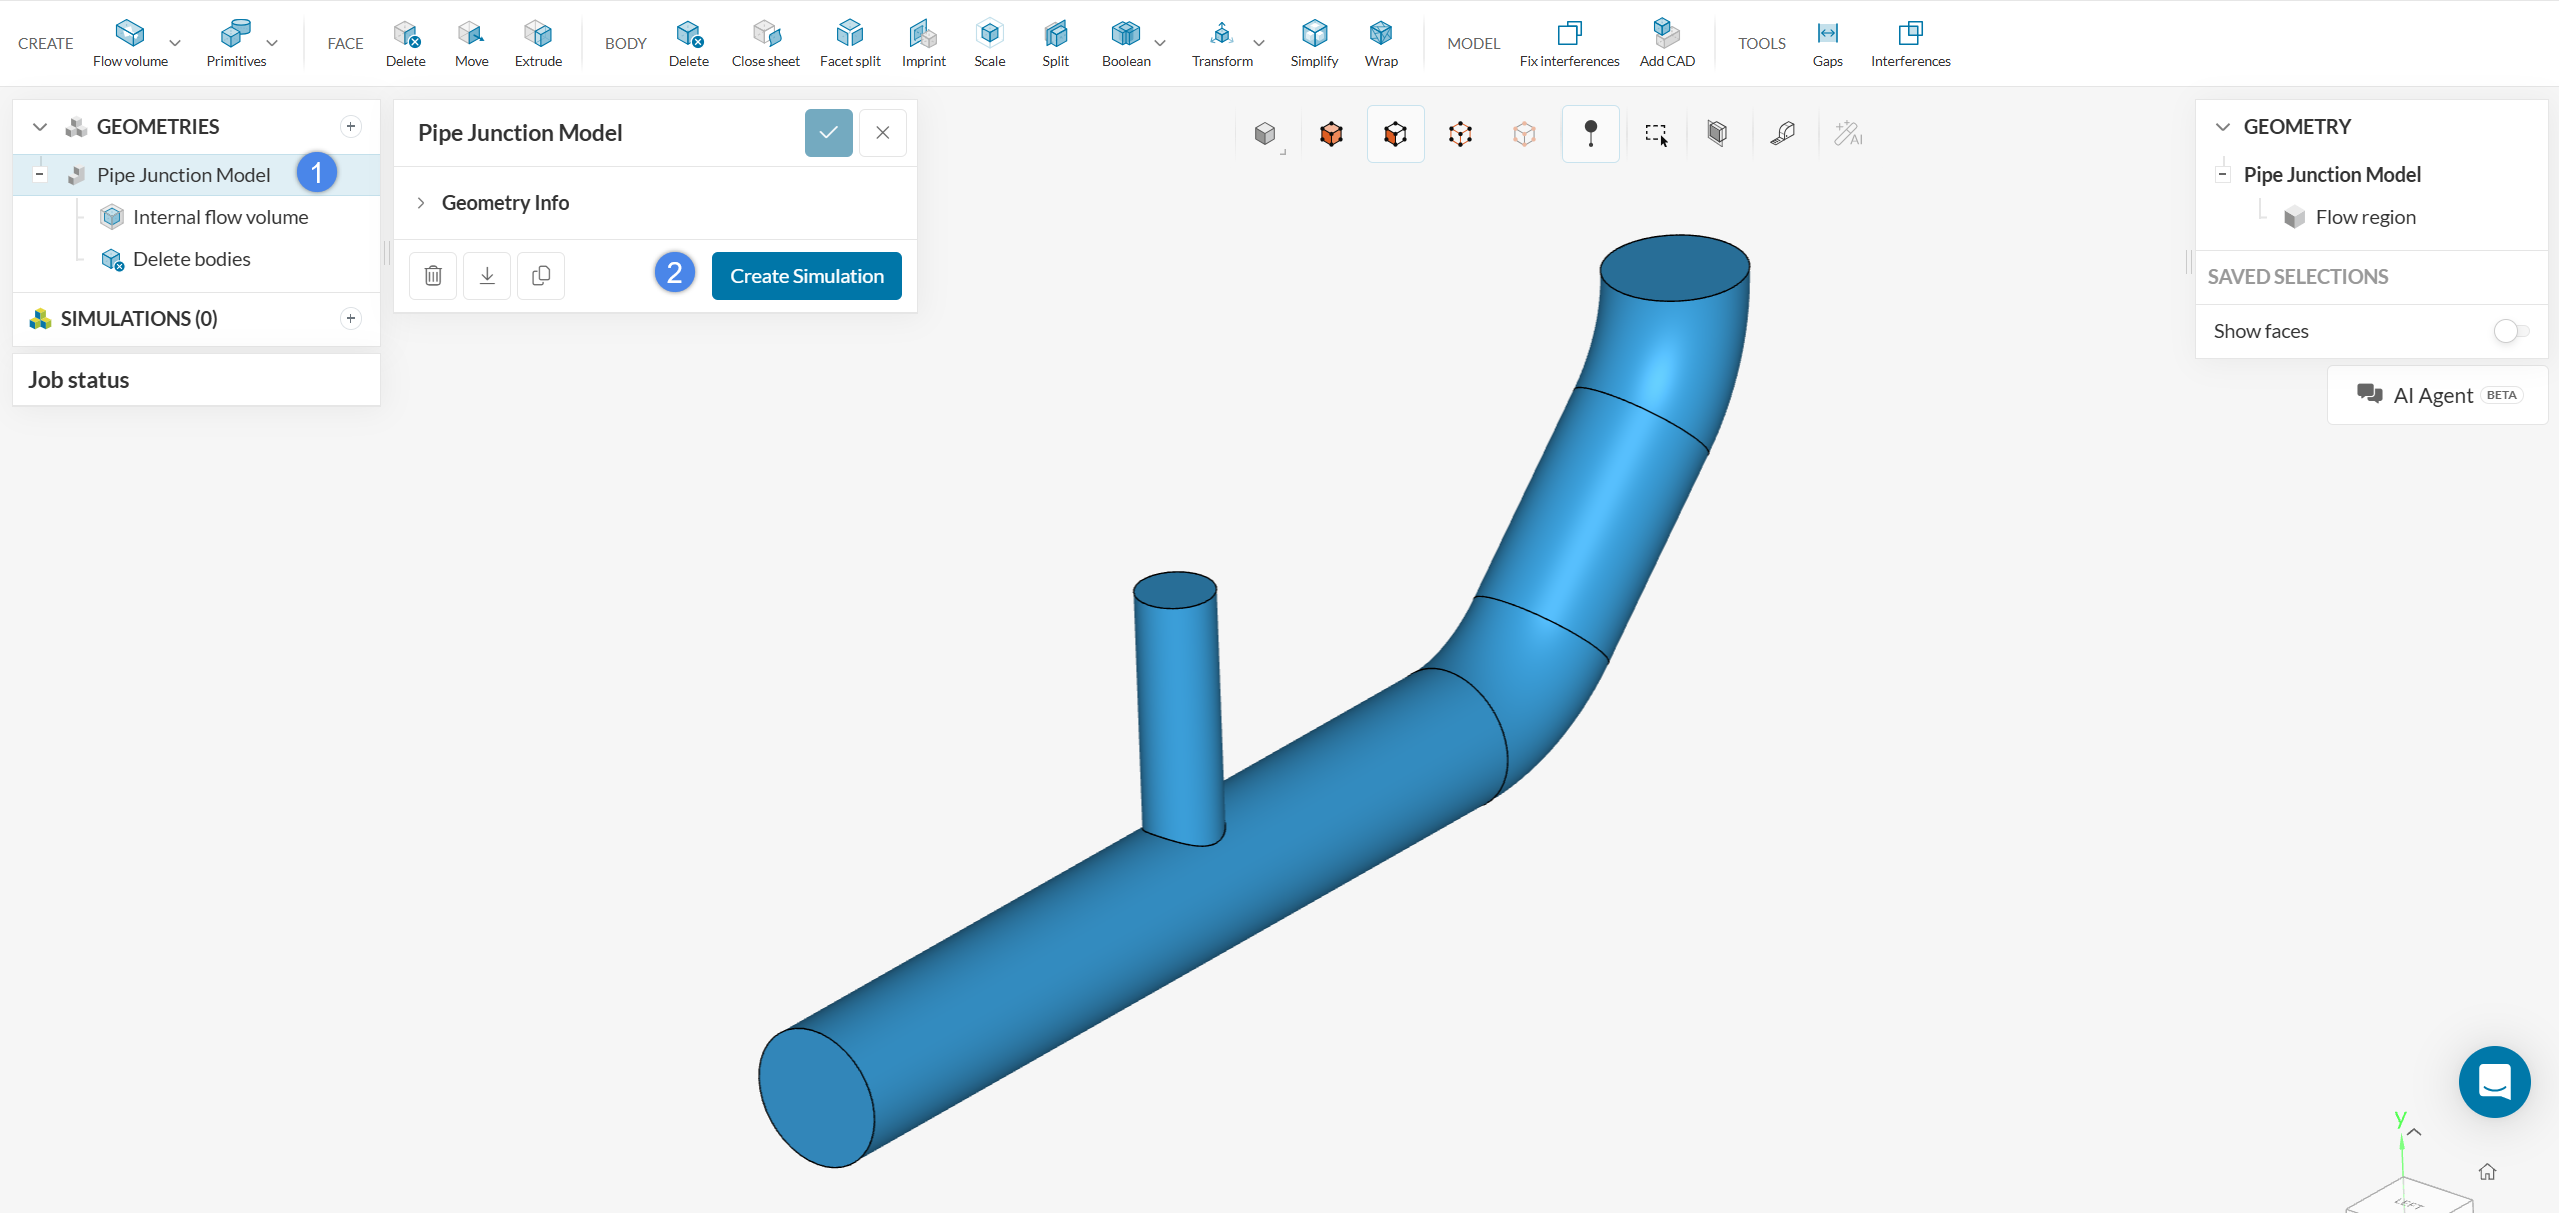Open the Gaps tool
The height and width of the screenshot is (1213, 2559).
coord(1827,33)
